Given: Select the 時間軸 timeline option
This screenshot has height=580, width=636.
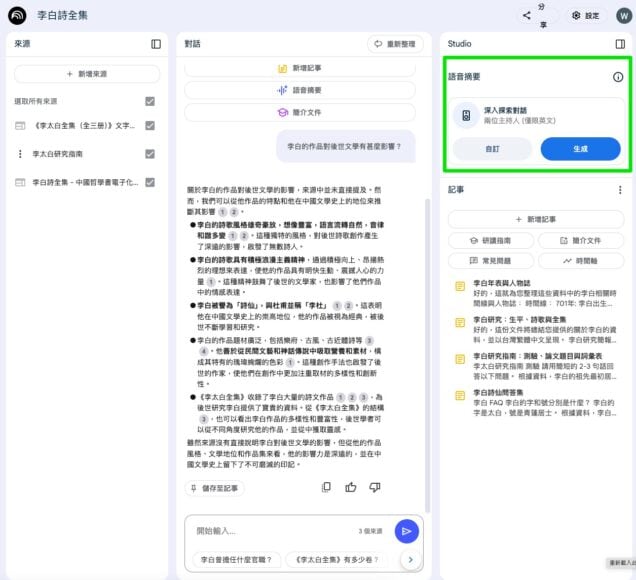Looking at the screenshot, I should tap(582, 260).
